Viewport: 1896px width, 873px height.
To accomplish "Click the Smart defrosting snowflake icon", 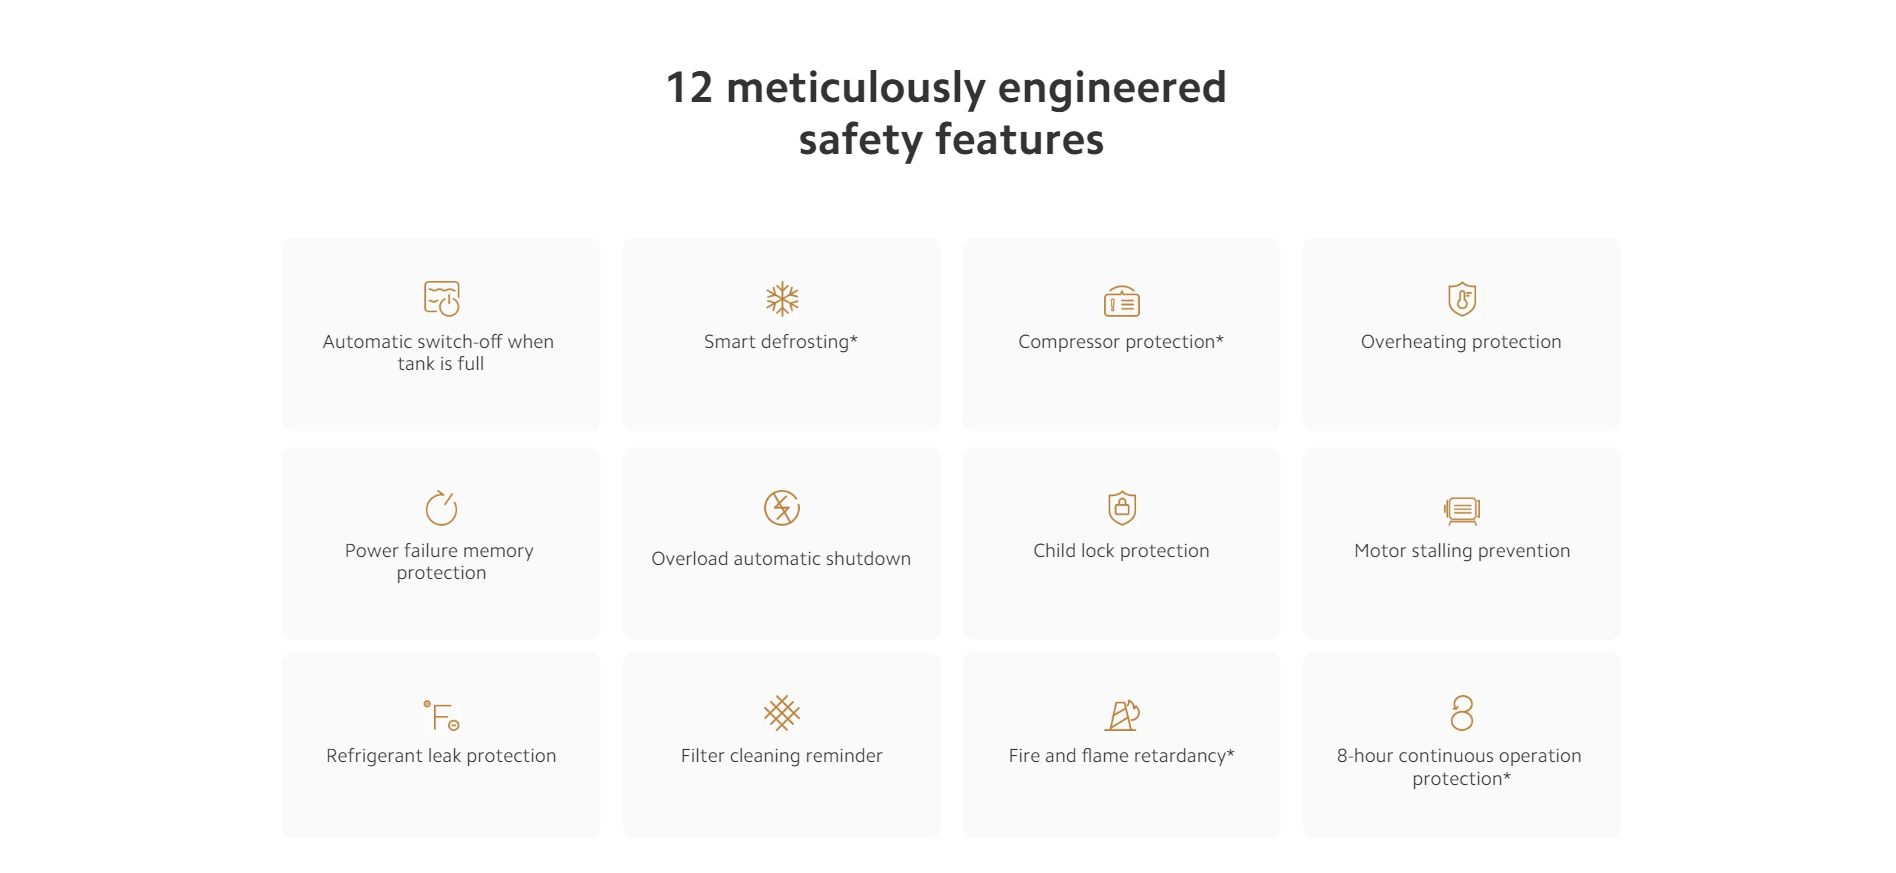I will click(x=782, y=299).
